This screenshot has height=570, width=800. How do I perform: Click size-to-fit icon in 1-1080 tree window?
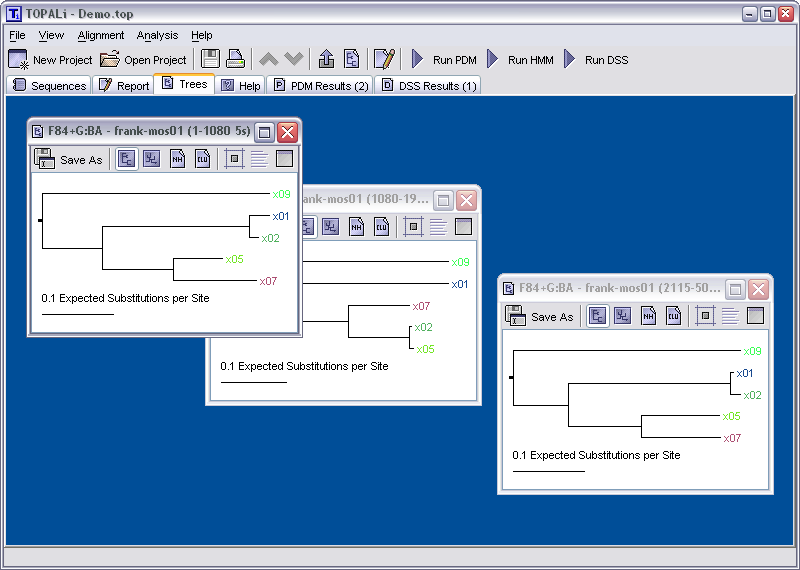point(234,159)
